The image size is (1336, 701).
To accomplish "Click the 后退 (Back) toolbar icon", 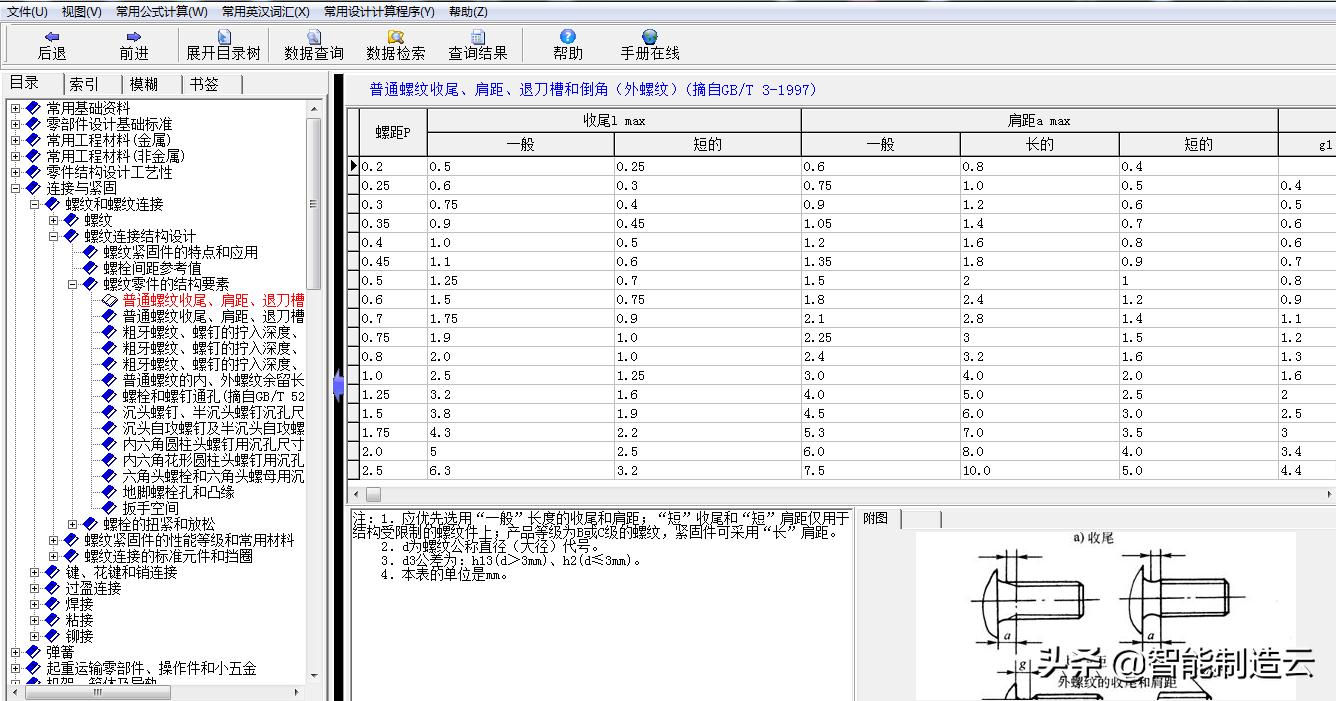I will (50, 44).
